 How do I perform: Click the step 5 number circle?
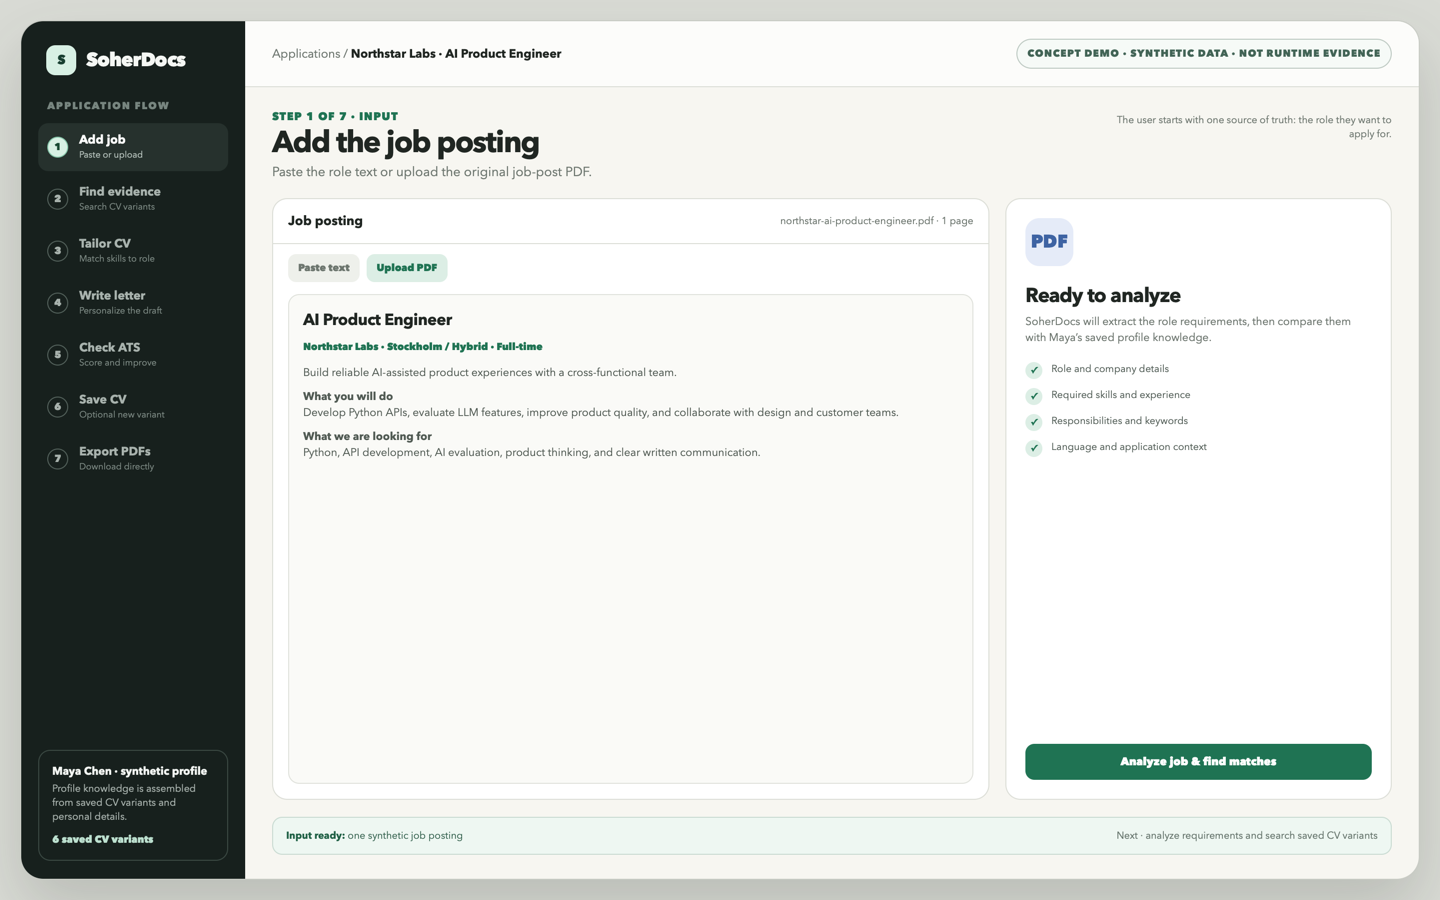[58, 355]
